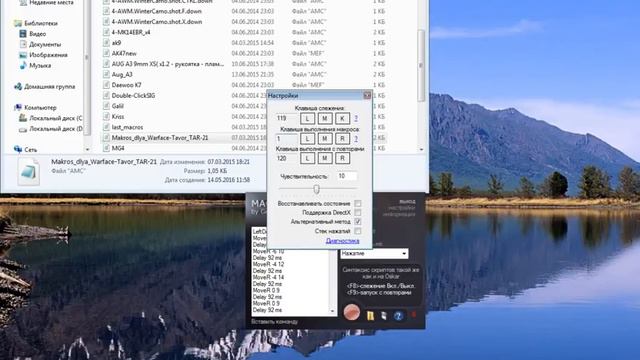
Task: Click file icon of AK47new
Action: pos(106,53)
